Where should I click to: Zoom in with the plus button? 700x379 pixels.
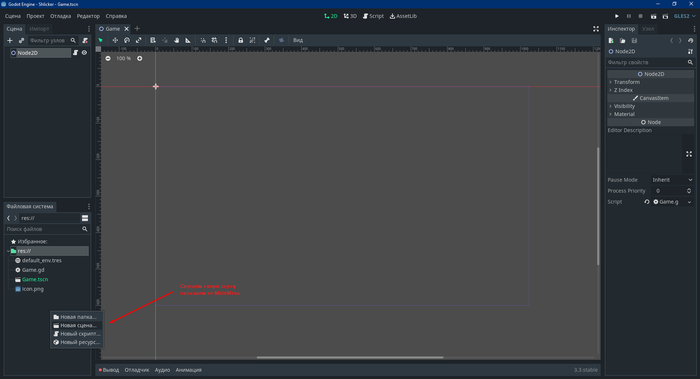140,58
